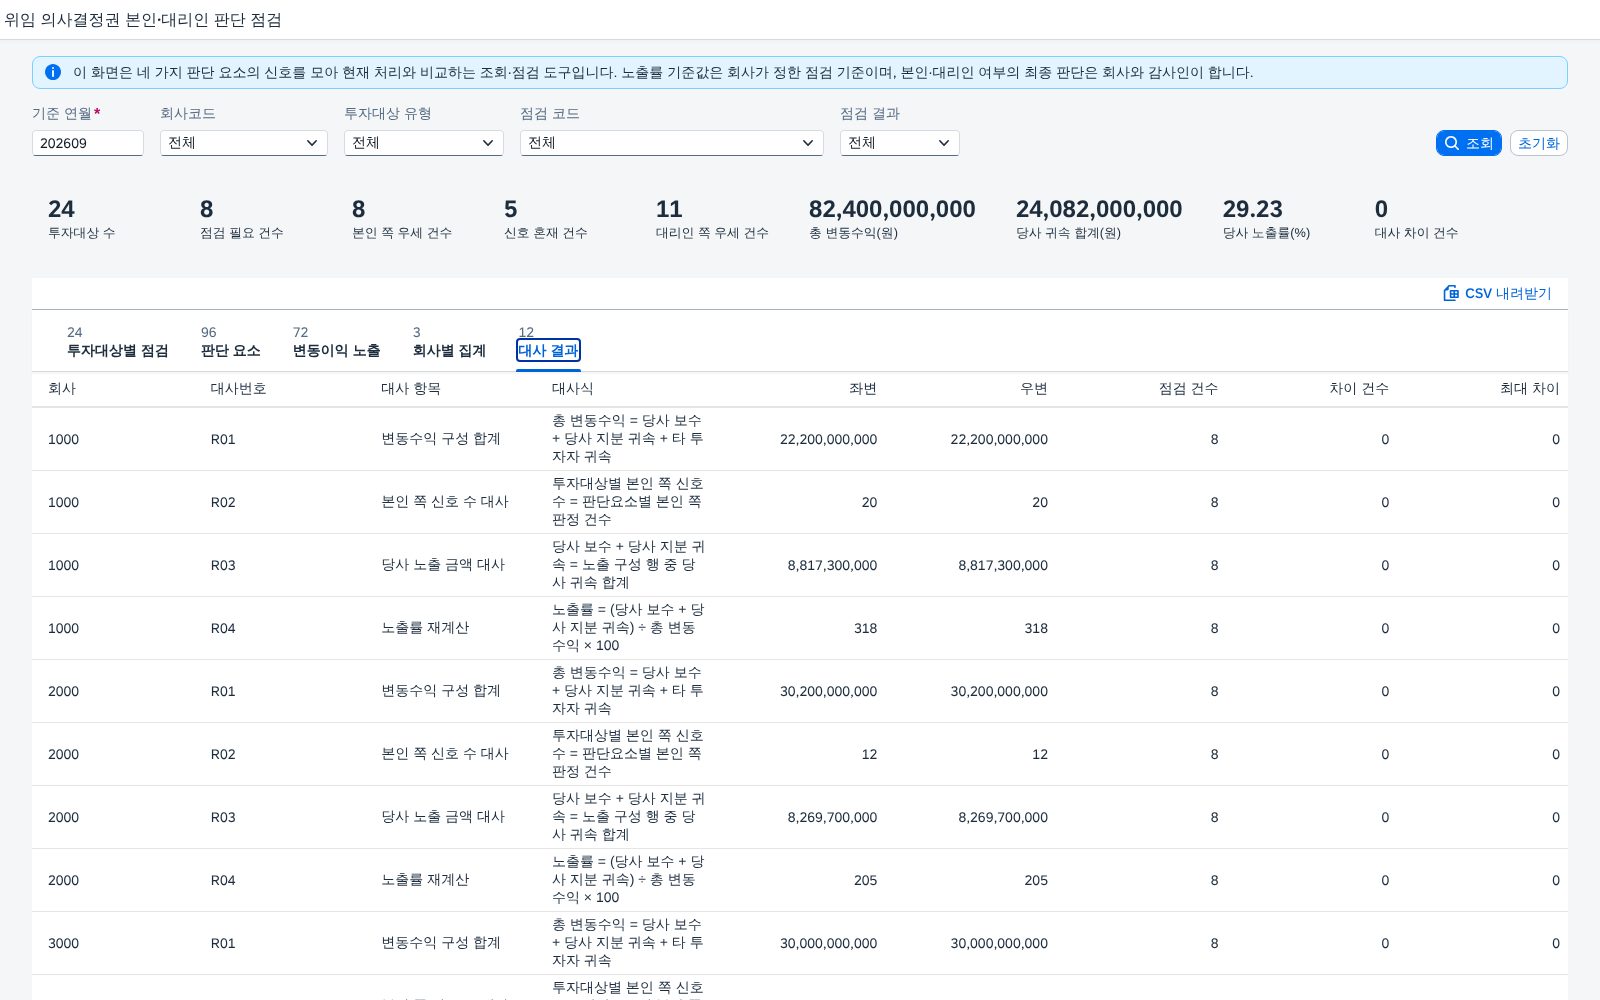The image size is (1600, 1000).
Task: Open the 점검 결과 dropdown
Action: [x=899, y=143]
